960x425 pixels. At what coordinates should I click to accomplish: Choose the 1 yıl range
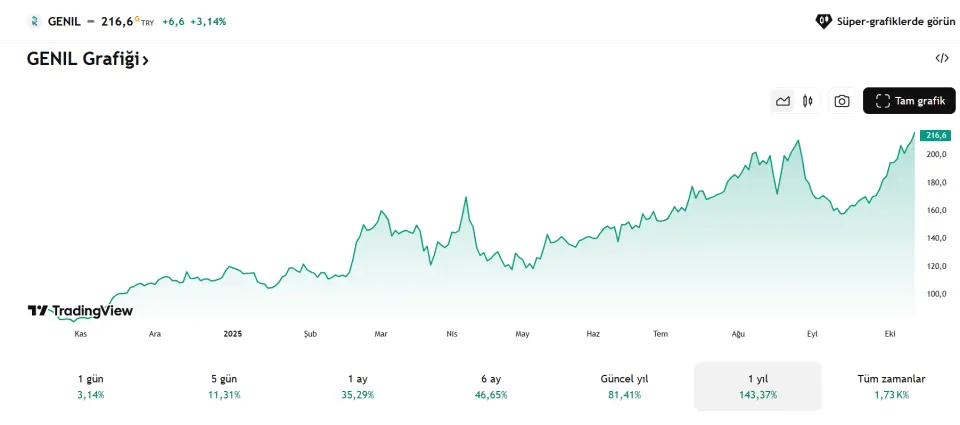pos(757,386)
